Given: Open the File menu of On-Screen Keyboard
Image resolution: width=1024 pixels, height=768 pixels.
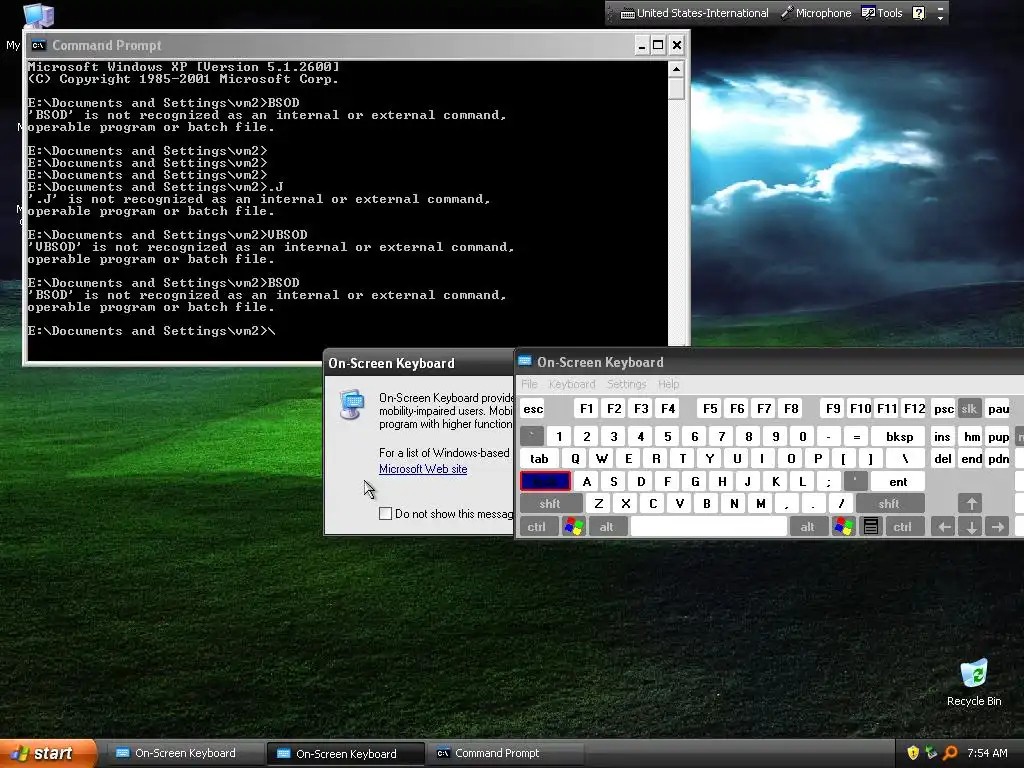Looking at the screenshot, I should click(529, 384).
